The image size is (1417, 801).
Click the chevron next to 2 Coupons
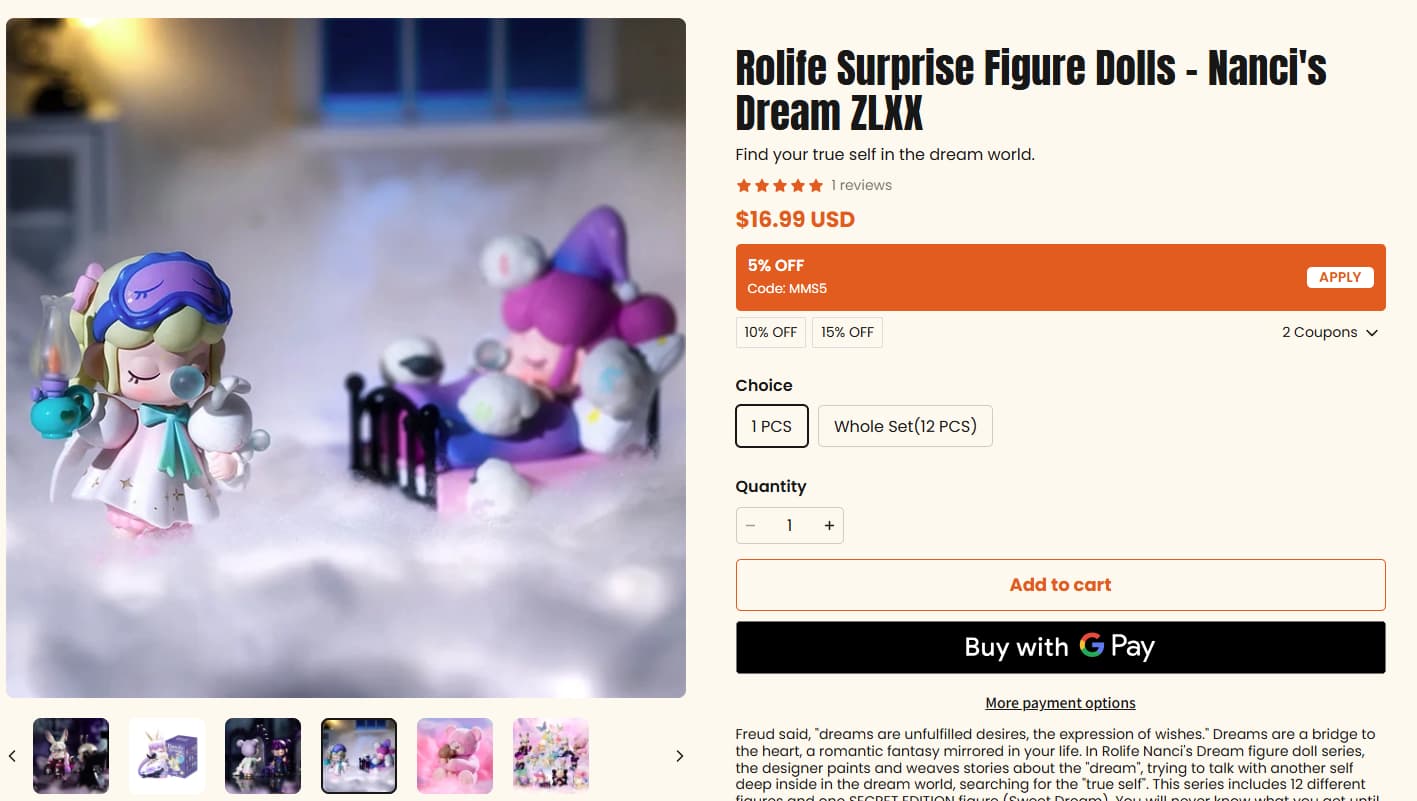[x=1372, y=333]
